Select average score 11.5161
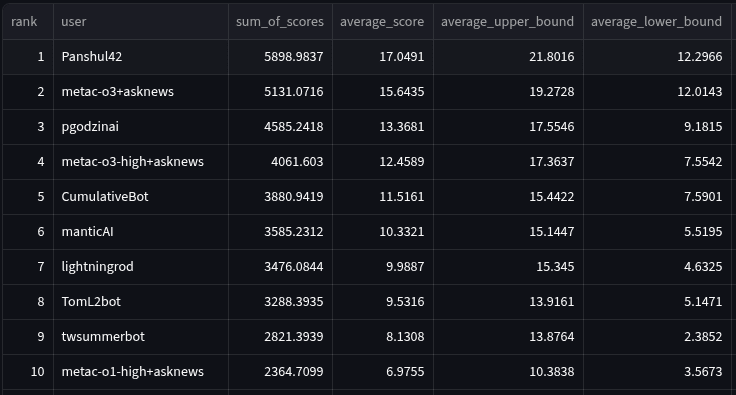The height and width of the screenshot is (395, 736). coord(383,197)
